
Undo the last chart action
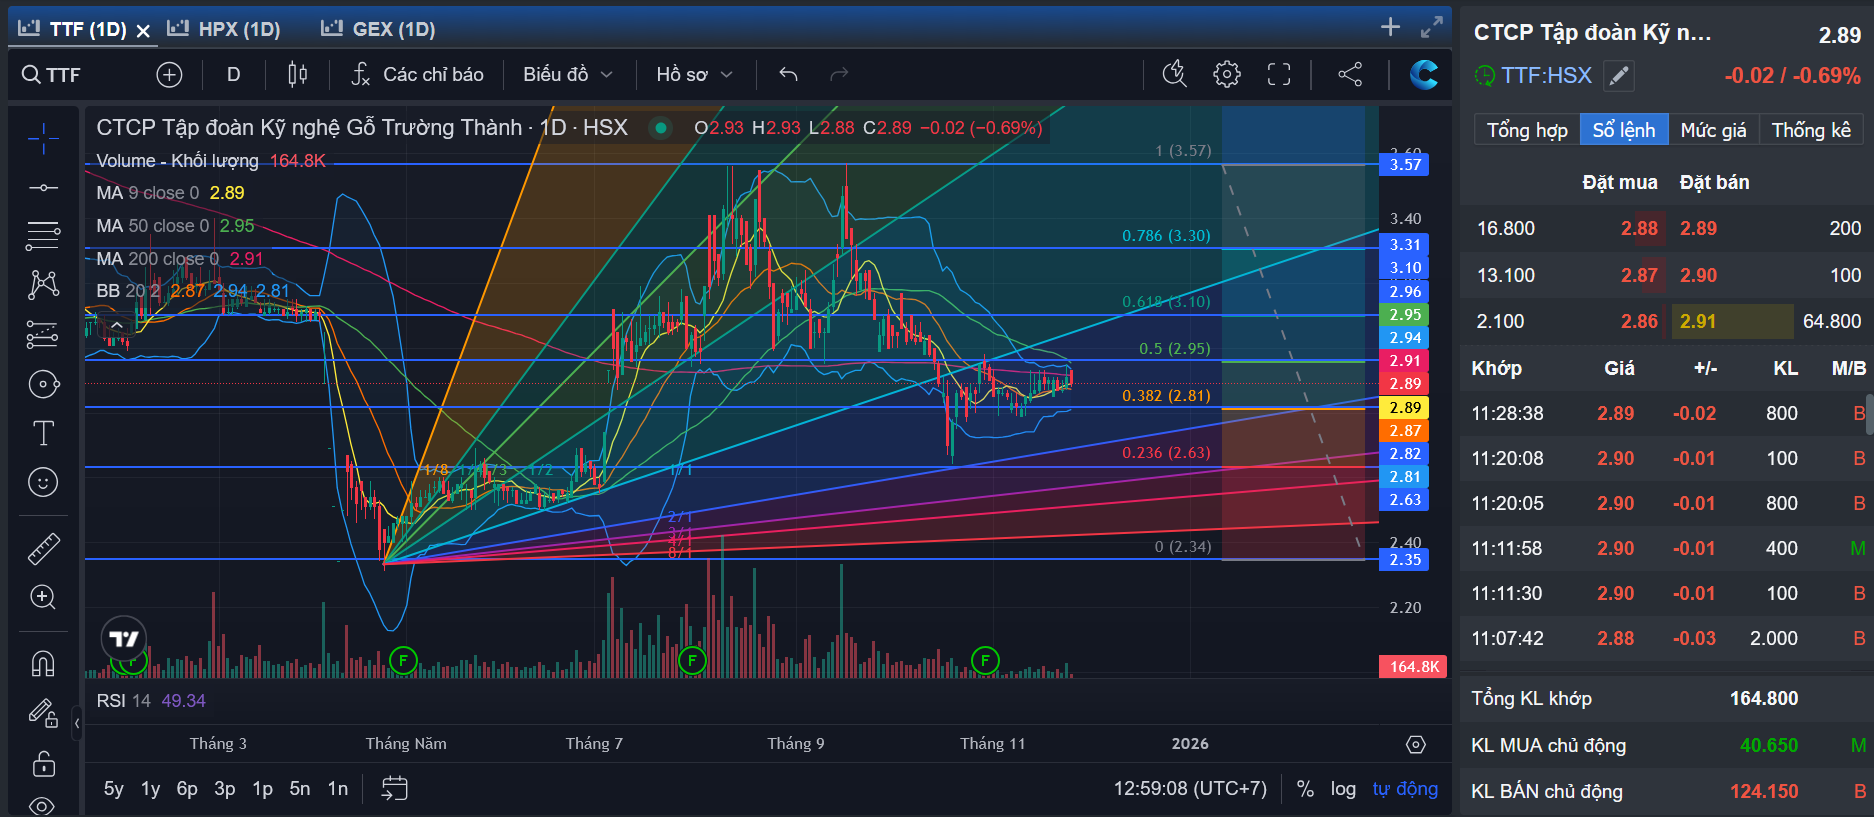click(788, 75)
